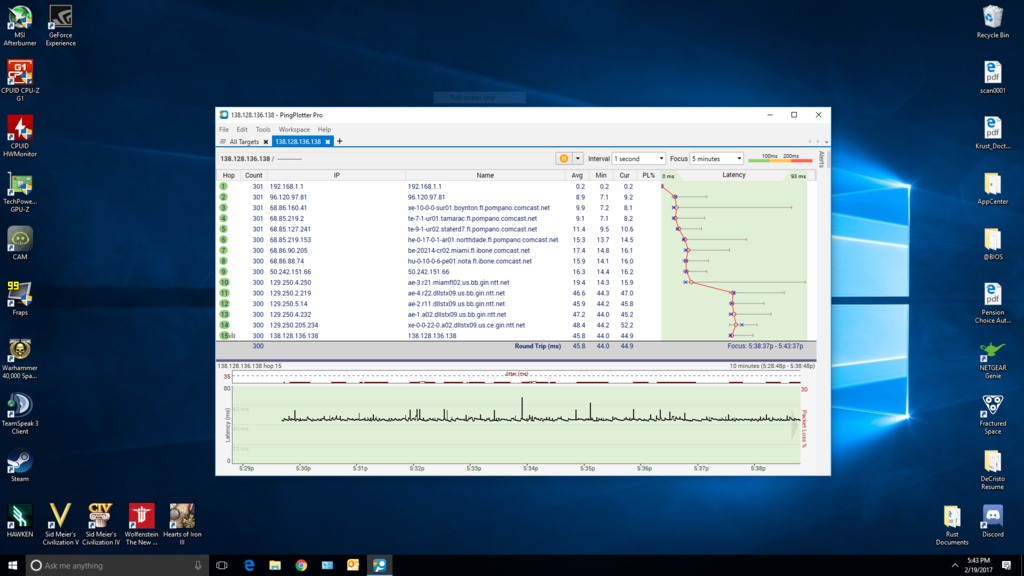Open the tab list dropdown arrow
Screen dimensions: 1024x576
pyautogui.click(x=826, y=142)
